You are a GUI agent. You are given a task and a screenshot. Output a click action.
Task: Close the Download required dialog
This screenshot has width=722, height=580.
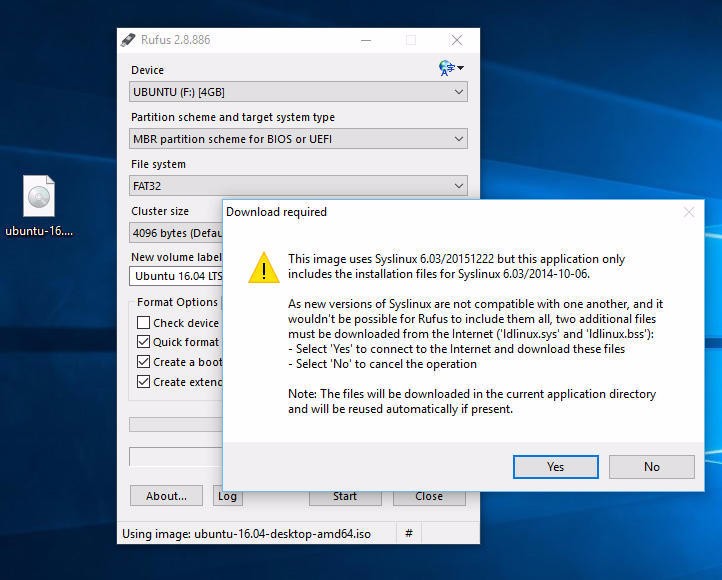(x=689, y=212)
